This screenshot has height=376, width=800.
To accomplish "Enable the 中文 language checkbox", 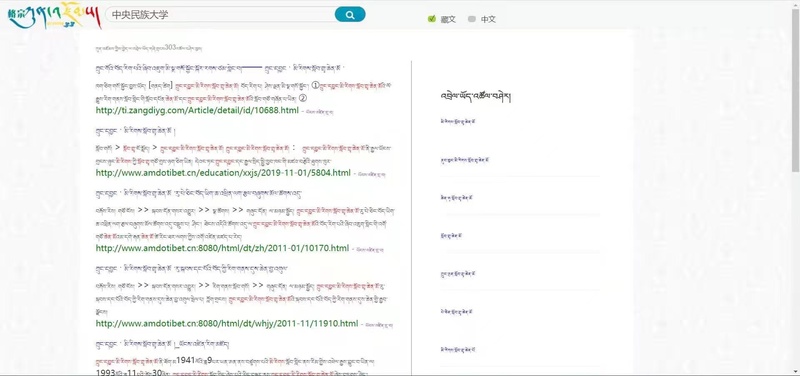I will [x=471, y=19].
